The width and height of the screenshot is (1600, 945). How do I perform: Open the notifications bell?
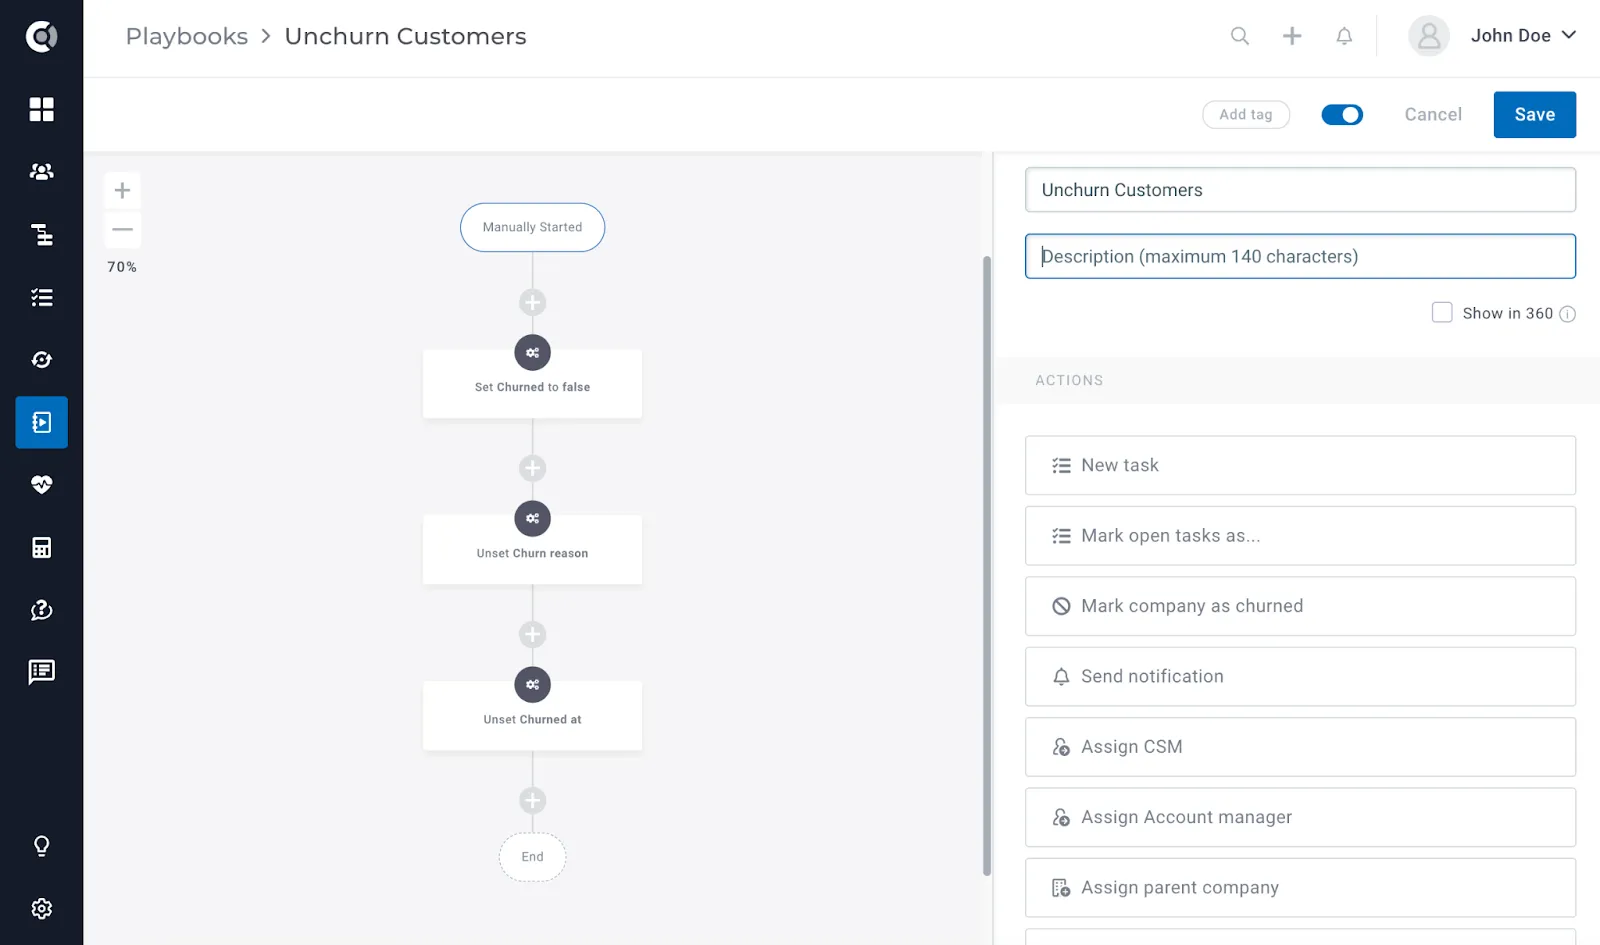tap(1344, 36)
